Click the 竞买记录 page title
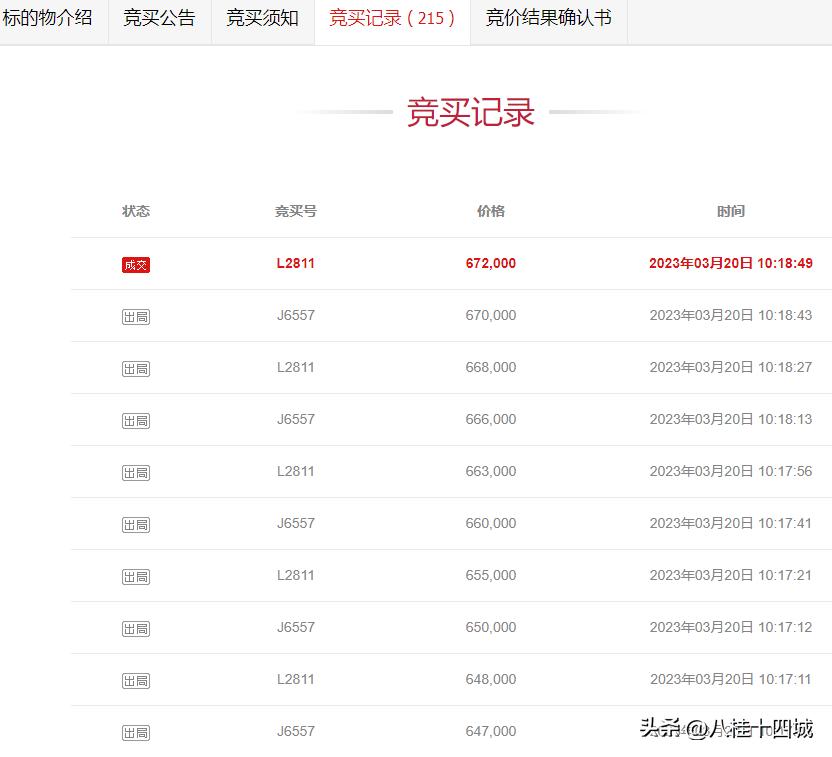The width and height of the screenshot is (832, 757). coord(470,112)
